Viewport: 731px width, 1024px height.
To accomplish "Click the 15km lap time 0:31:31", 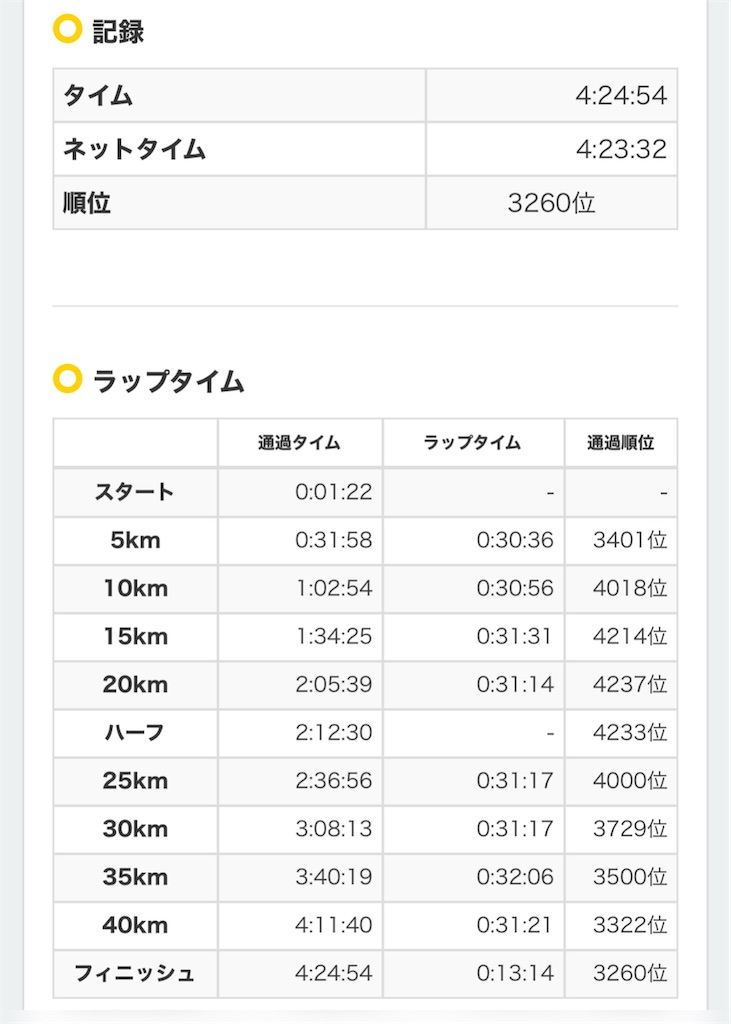I will click(514, 636).
